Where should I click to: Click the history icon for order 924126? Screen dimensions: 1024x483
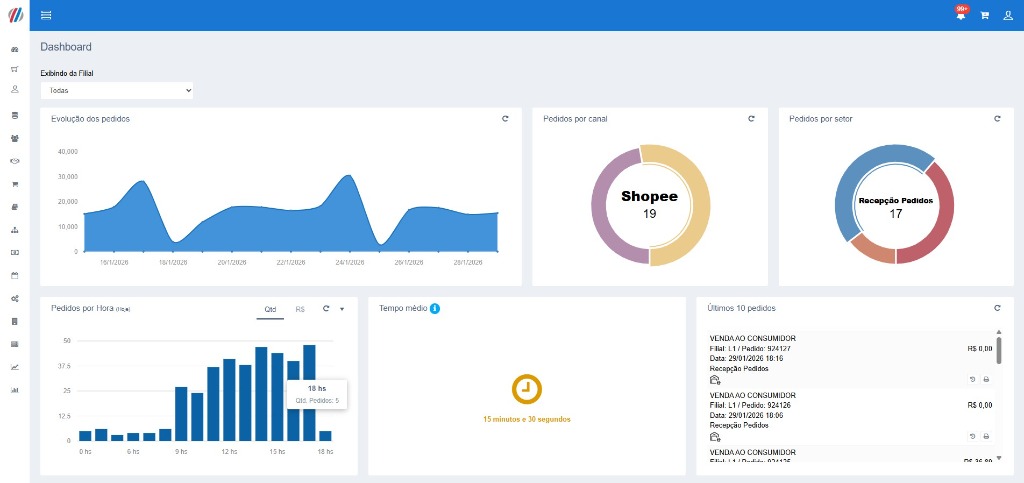973,437
